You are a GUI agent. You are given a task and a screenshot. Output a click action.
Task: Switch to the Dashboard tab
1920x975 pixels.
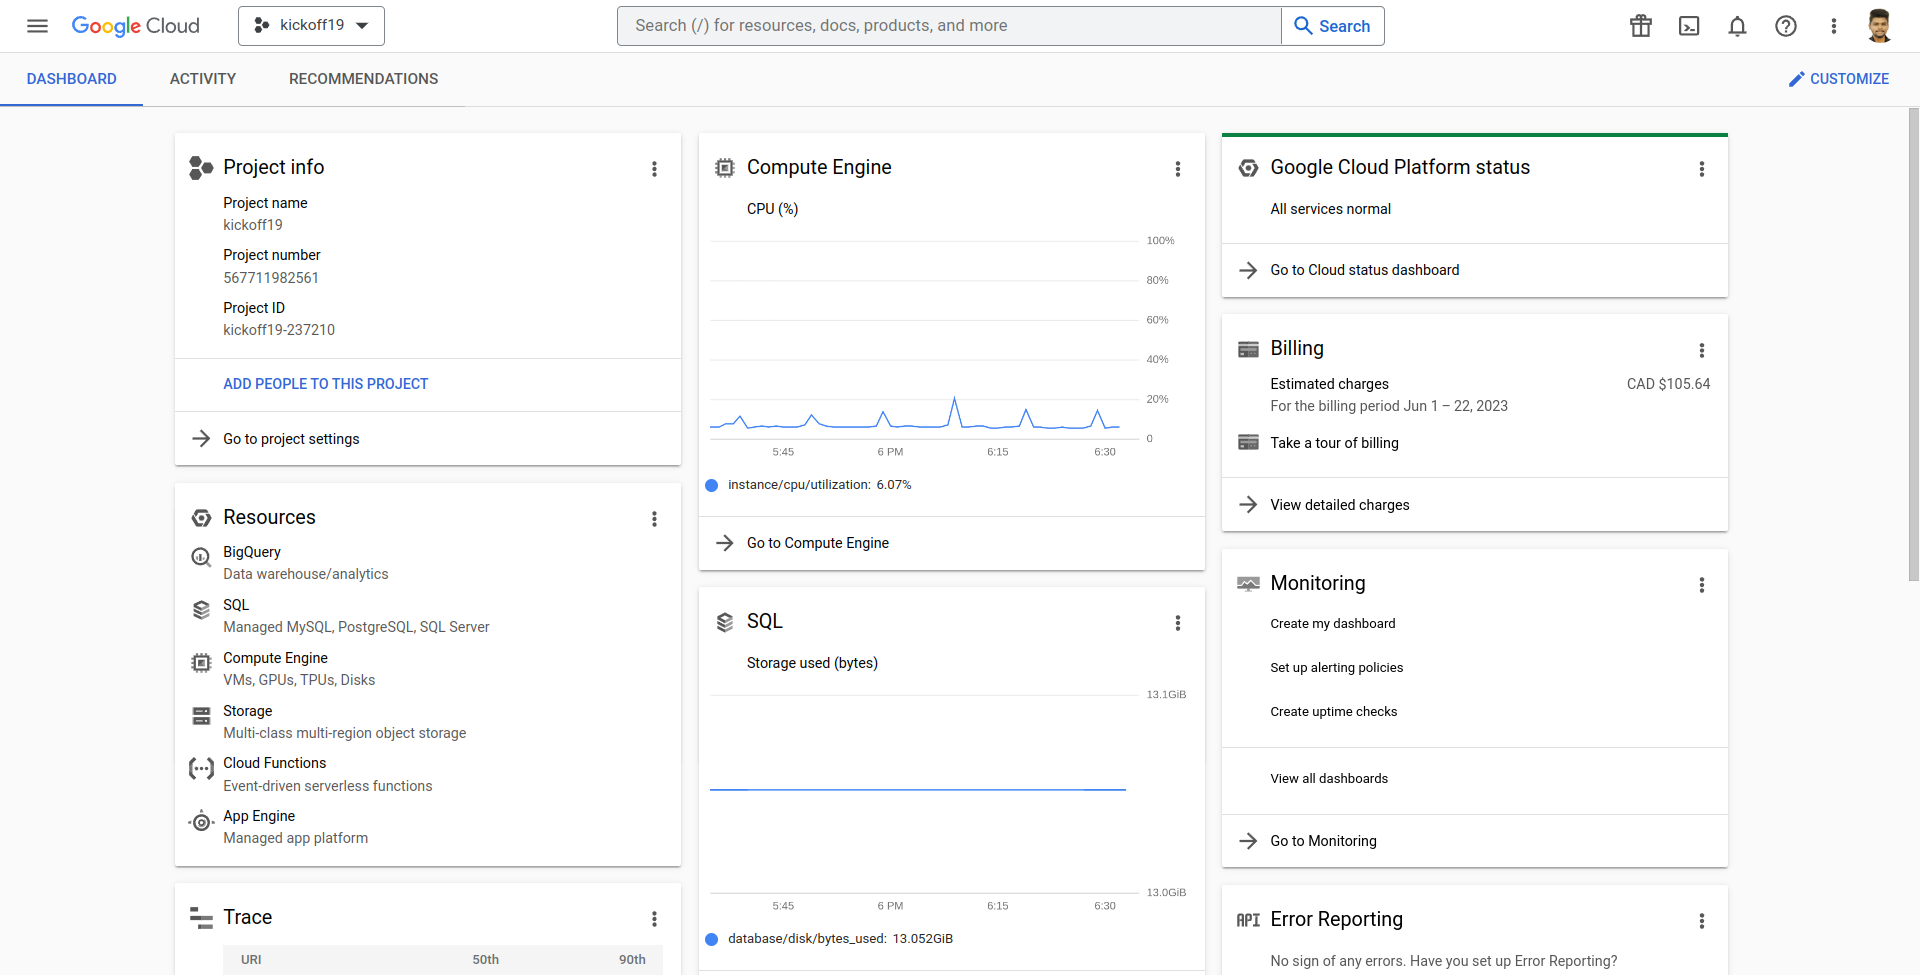pyautogui.click(x=72, y=79)
